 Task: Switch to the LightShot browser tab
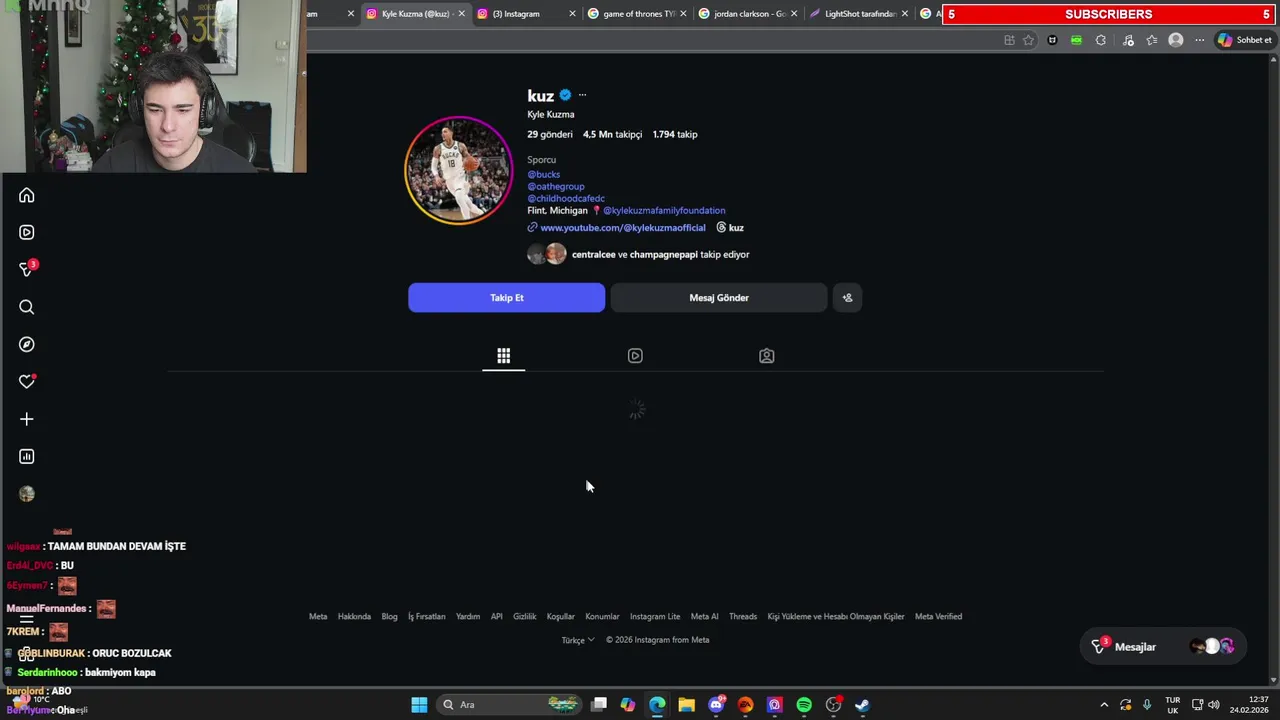tap(860, 14)
